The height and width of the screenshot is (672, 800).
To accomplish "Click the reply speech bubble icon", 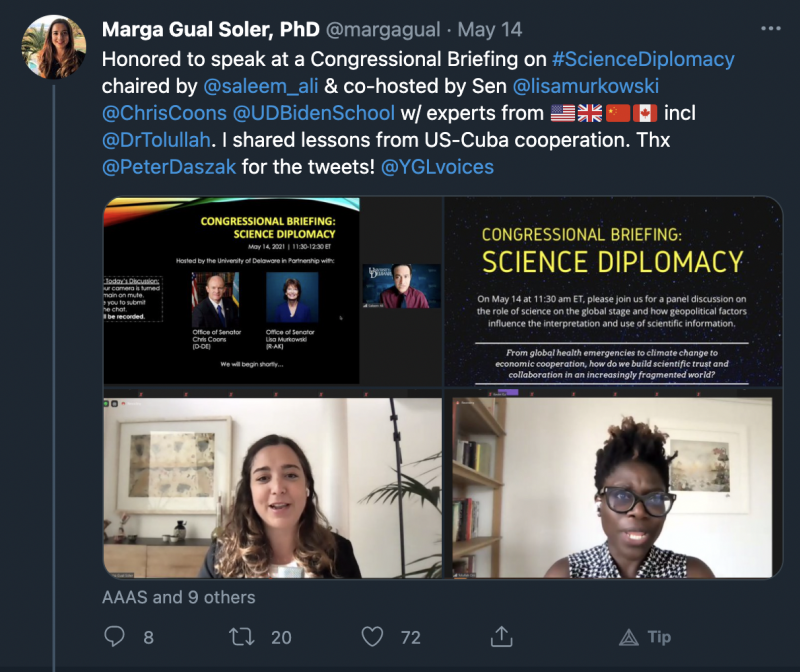I will (x=114, y=636).
